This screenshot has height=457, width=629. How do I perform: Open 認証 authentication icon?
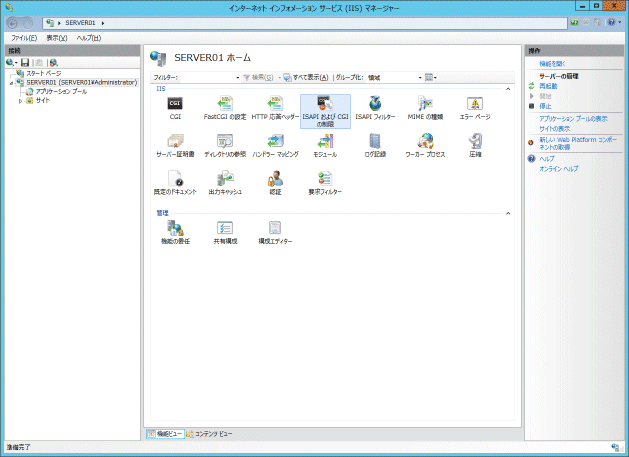(275, 179)
